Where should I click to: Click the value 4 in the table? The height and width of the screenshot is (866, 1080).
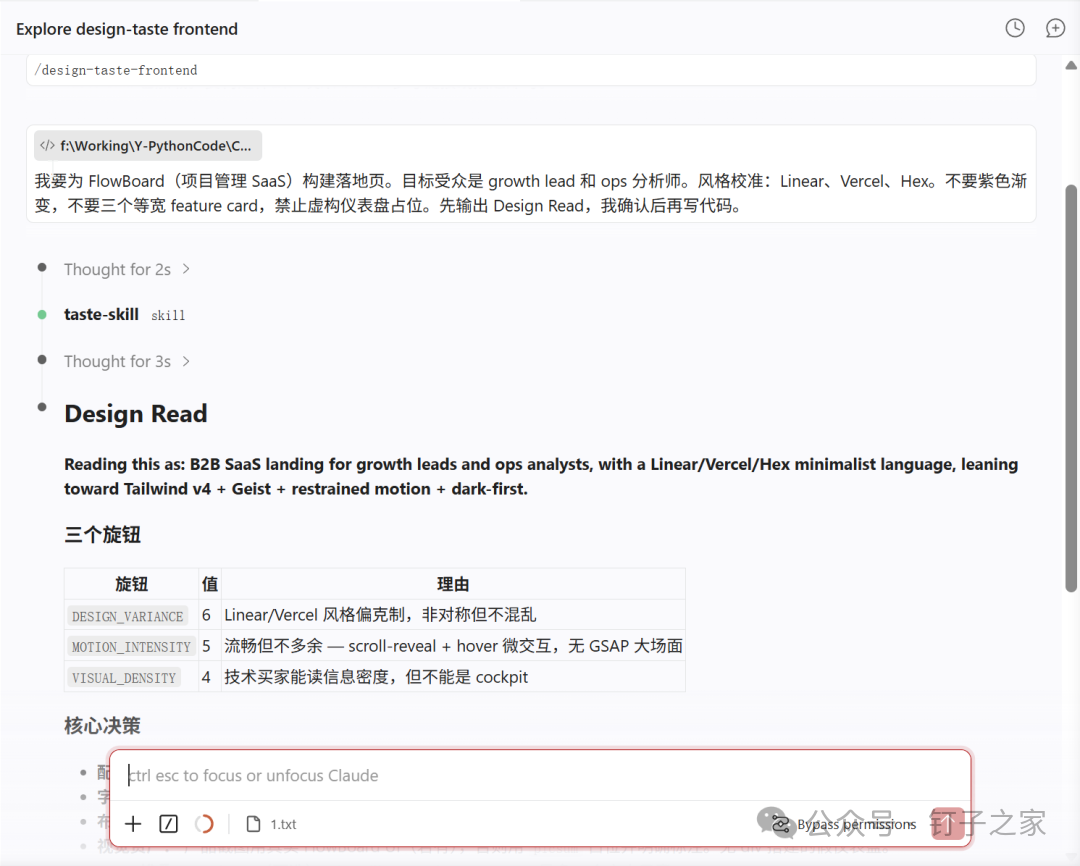[207, 677]
